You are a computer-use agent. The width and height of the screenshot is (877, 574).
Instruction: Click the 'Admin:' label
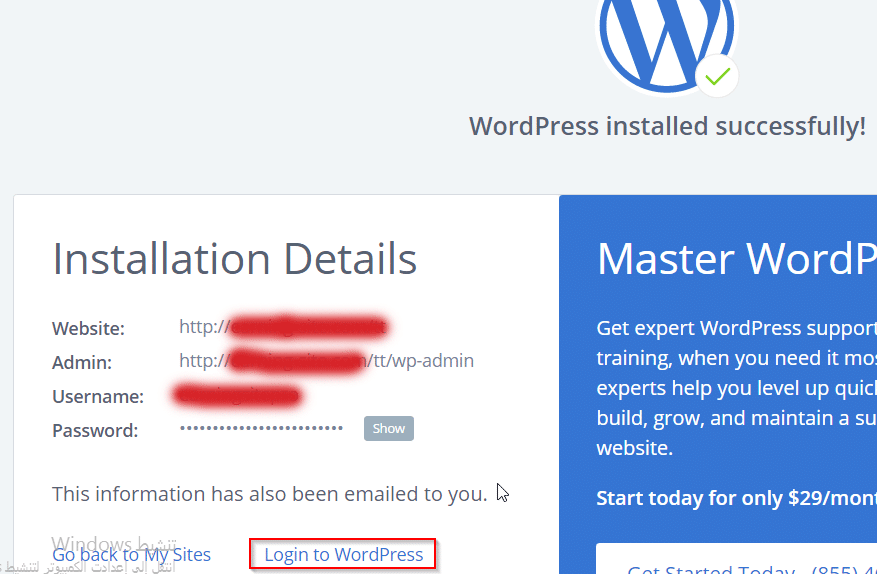(x=82, y=363)
